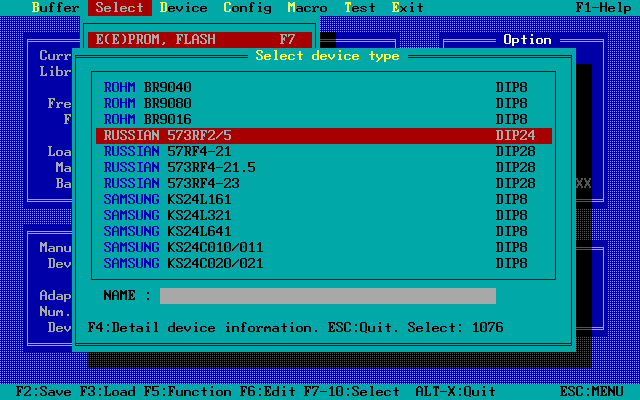Image resolution: width=640 pixels, height=400 pixels.
Task: Choose E(E)PROM, FLASH F7 menu entry
Action: [x=200, y=40]
